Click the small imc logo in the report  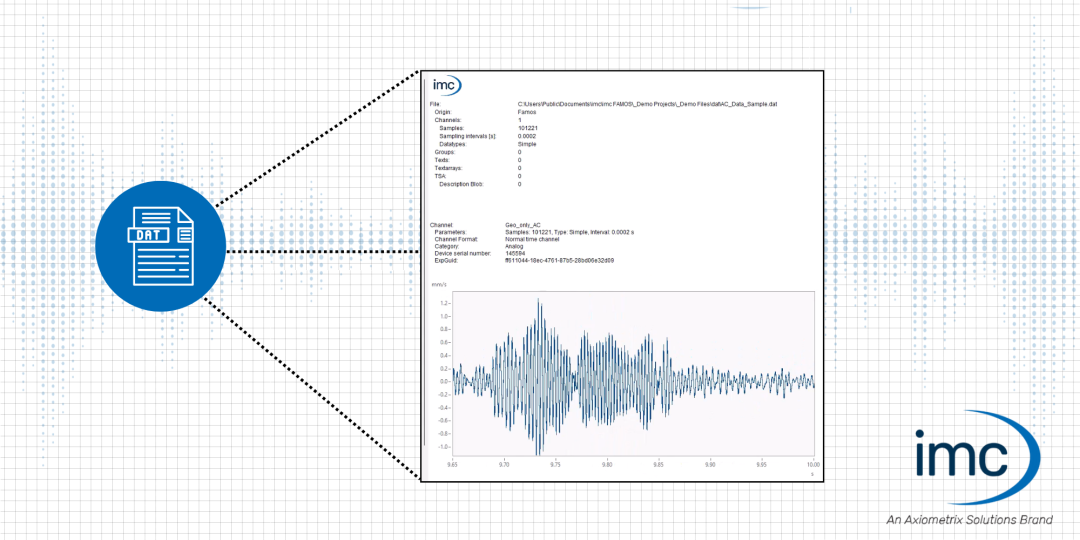(446, 85)
